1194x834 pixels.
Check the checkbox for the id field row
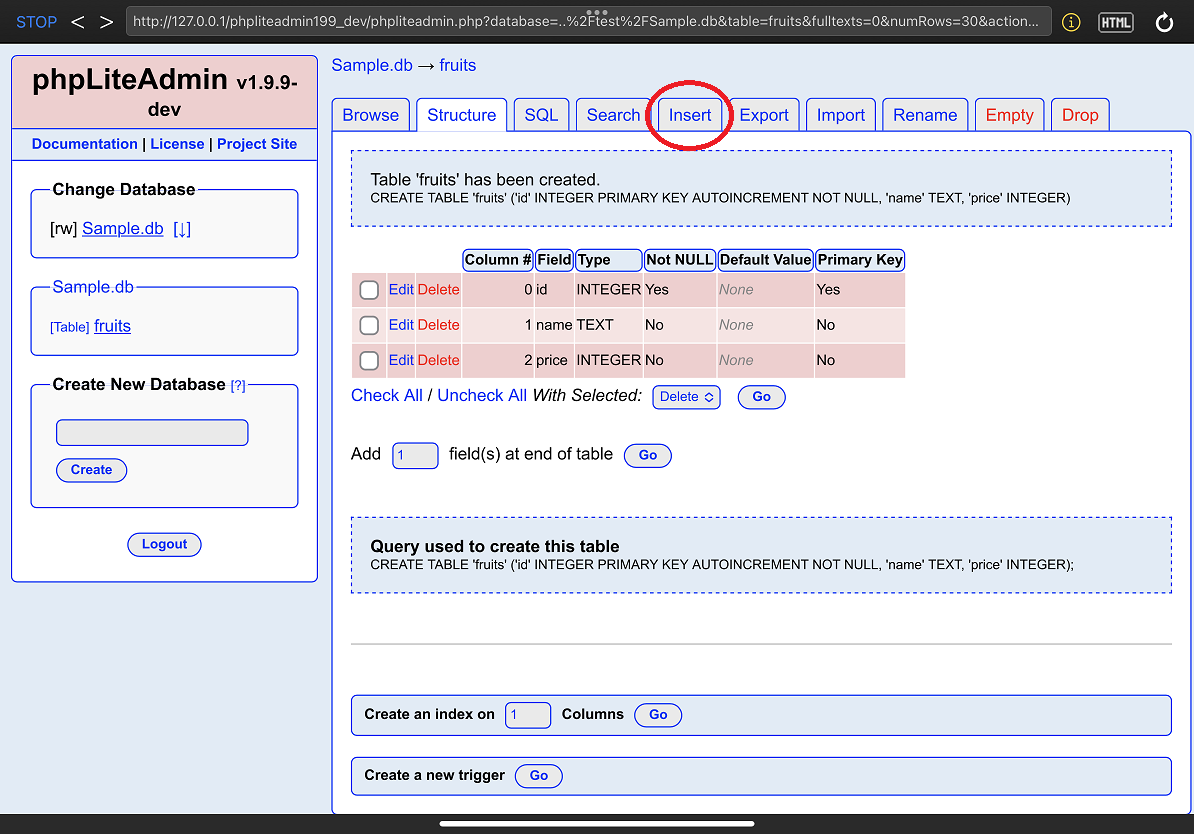tap(369, 290)
